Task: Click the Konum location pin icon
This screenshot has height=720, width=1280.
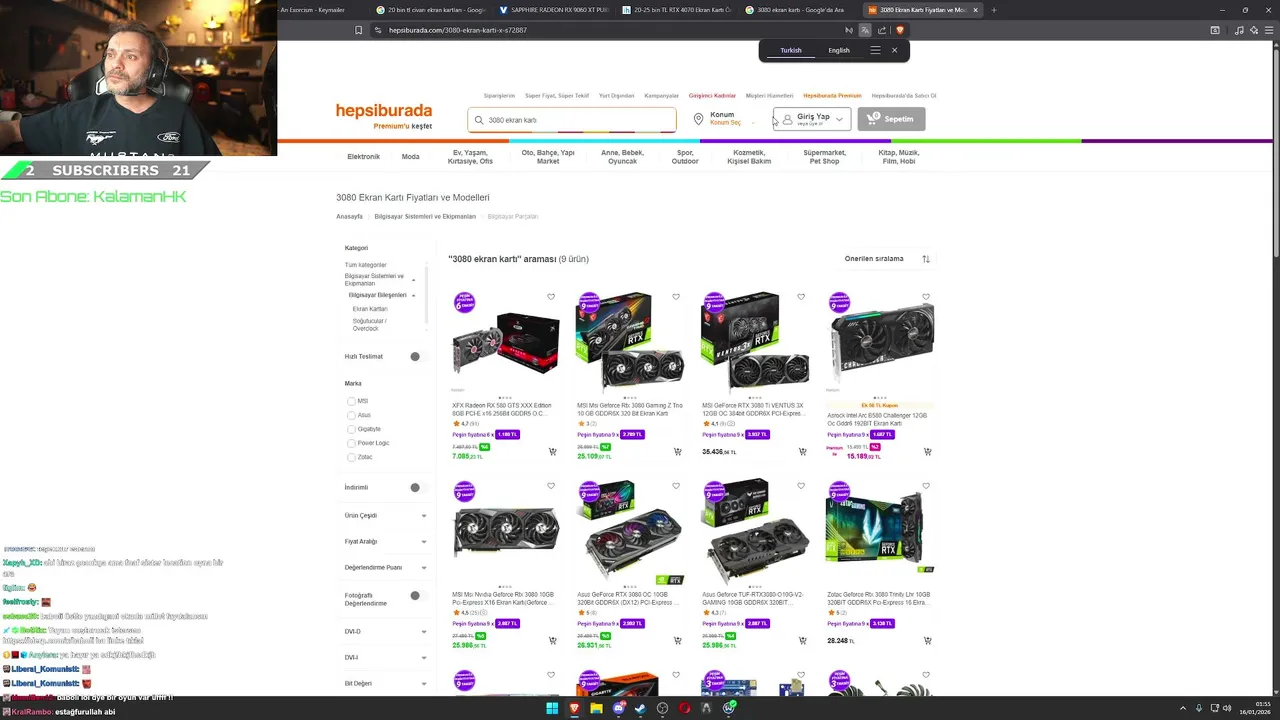Action: pyautogui.click(x=699, y=119)
